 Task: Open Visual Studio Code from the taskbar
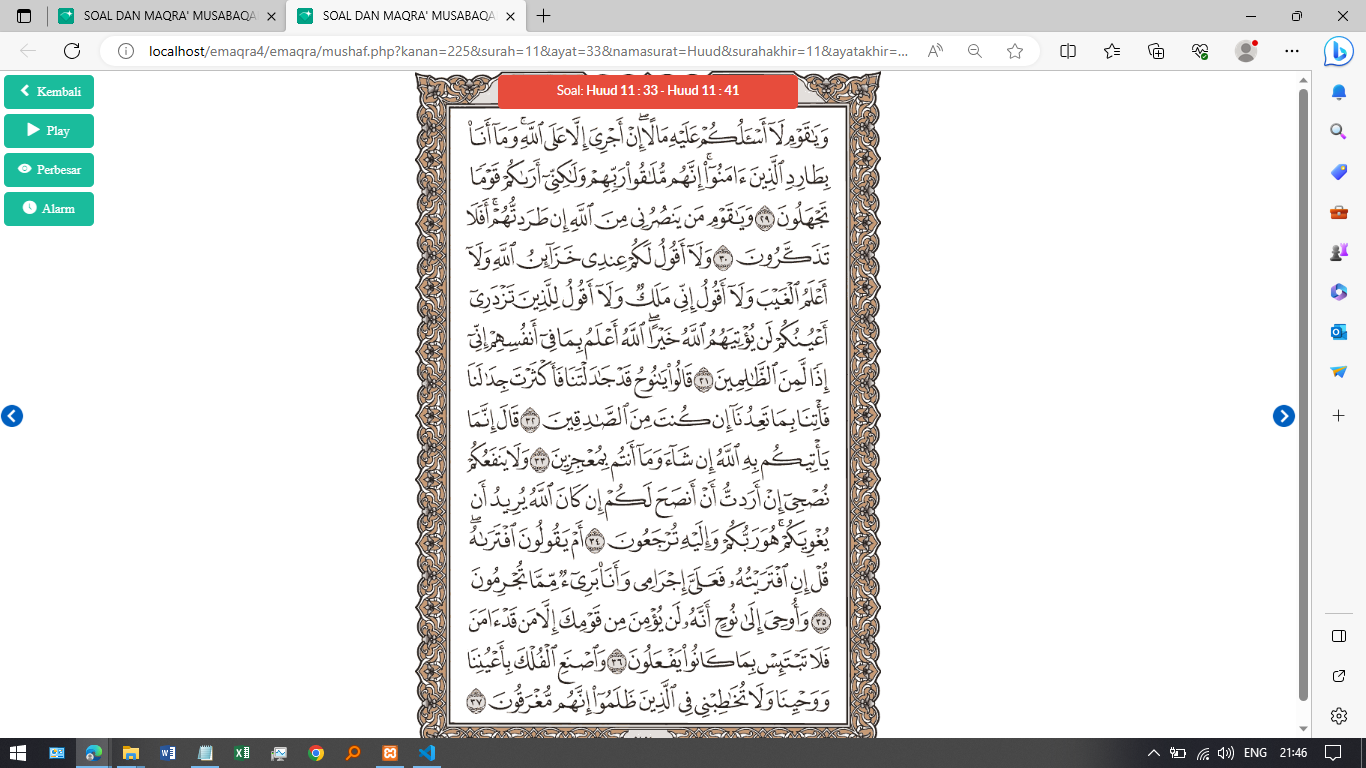[x=425, y=753]
